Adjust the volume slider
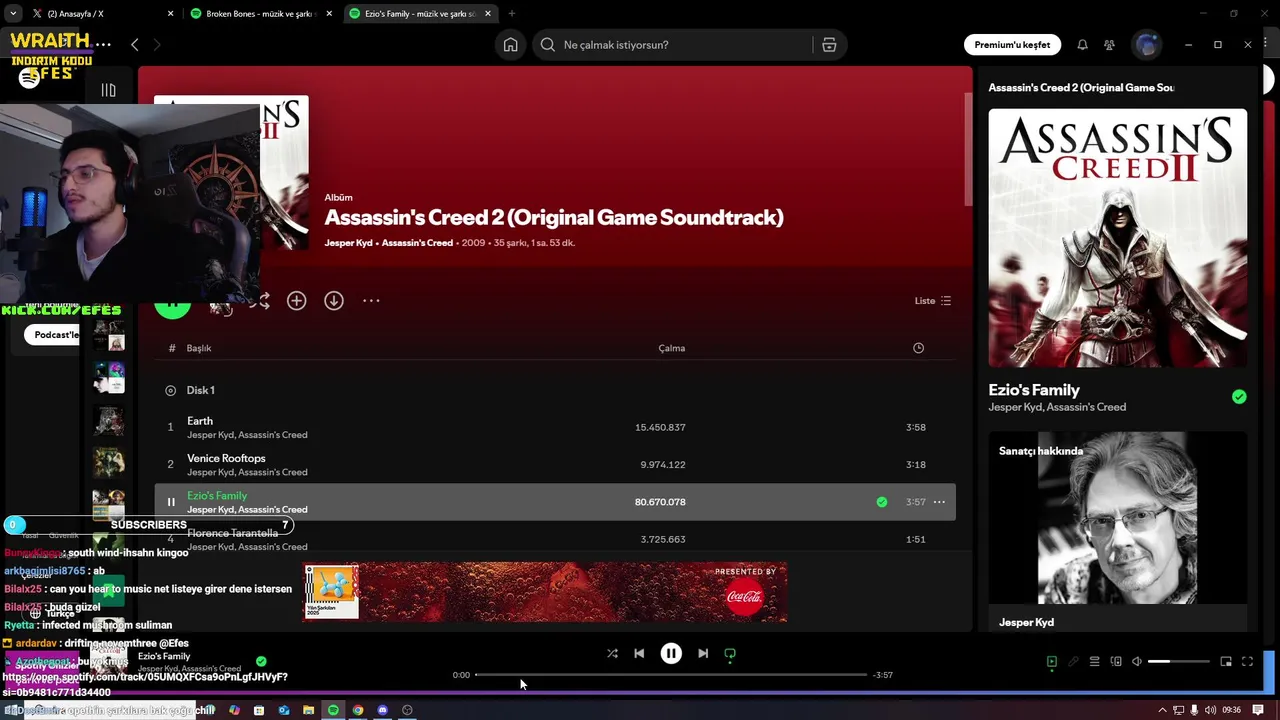Viewport: 1280px width, 720px height. tap(1178, 662)
